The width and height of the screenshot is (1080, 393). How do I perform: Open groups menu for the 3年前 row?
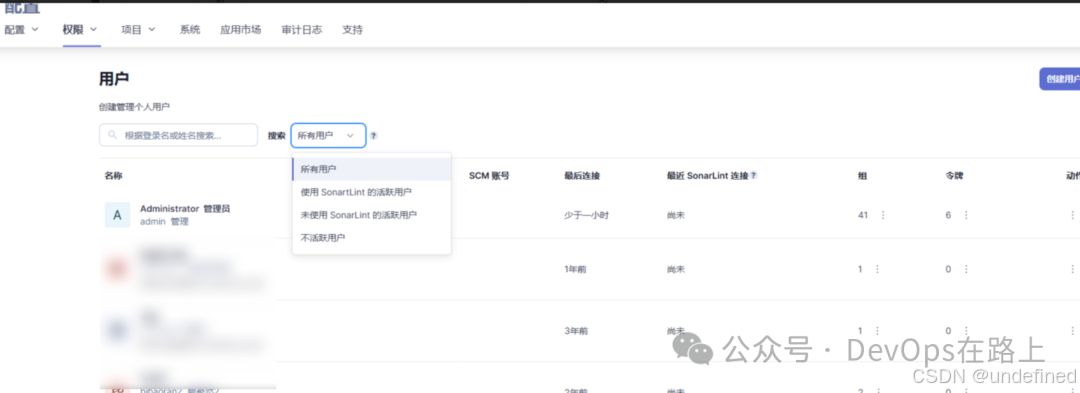(x=877, y=331)
